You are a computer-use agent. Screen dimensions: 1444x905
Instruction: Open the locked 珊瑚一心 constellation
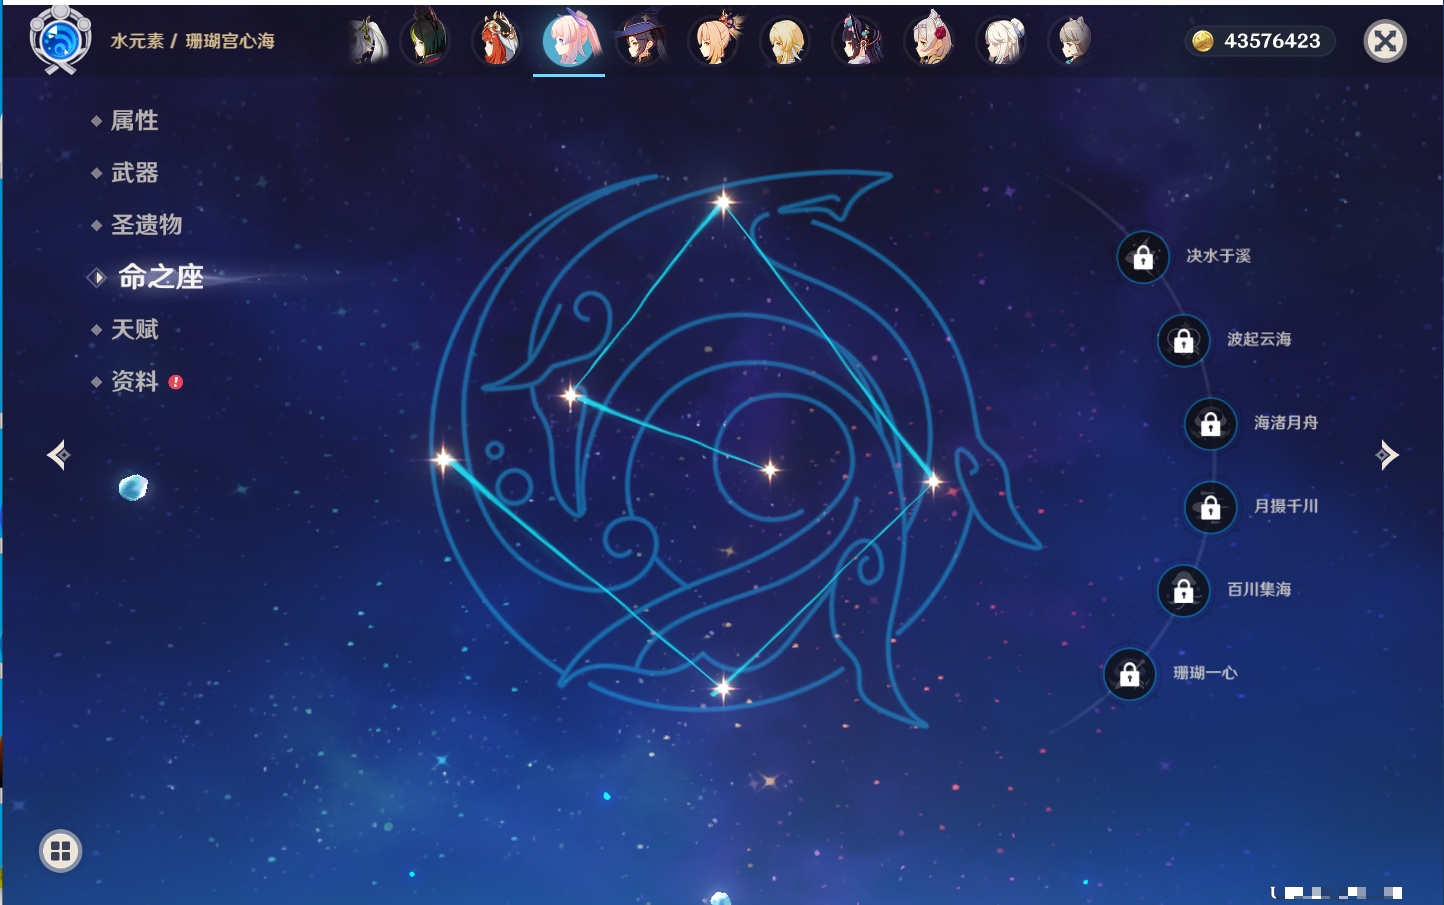click(x=1130, y=674)
